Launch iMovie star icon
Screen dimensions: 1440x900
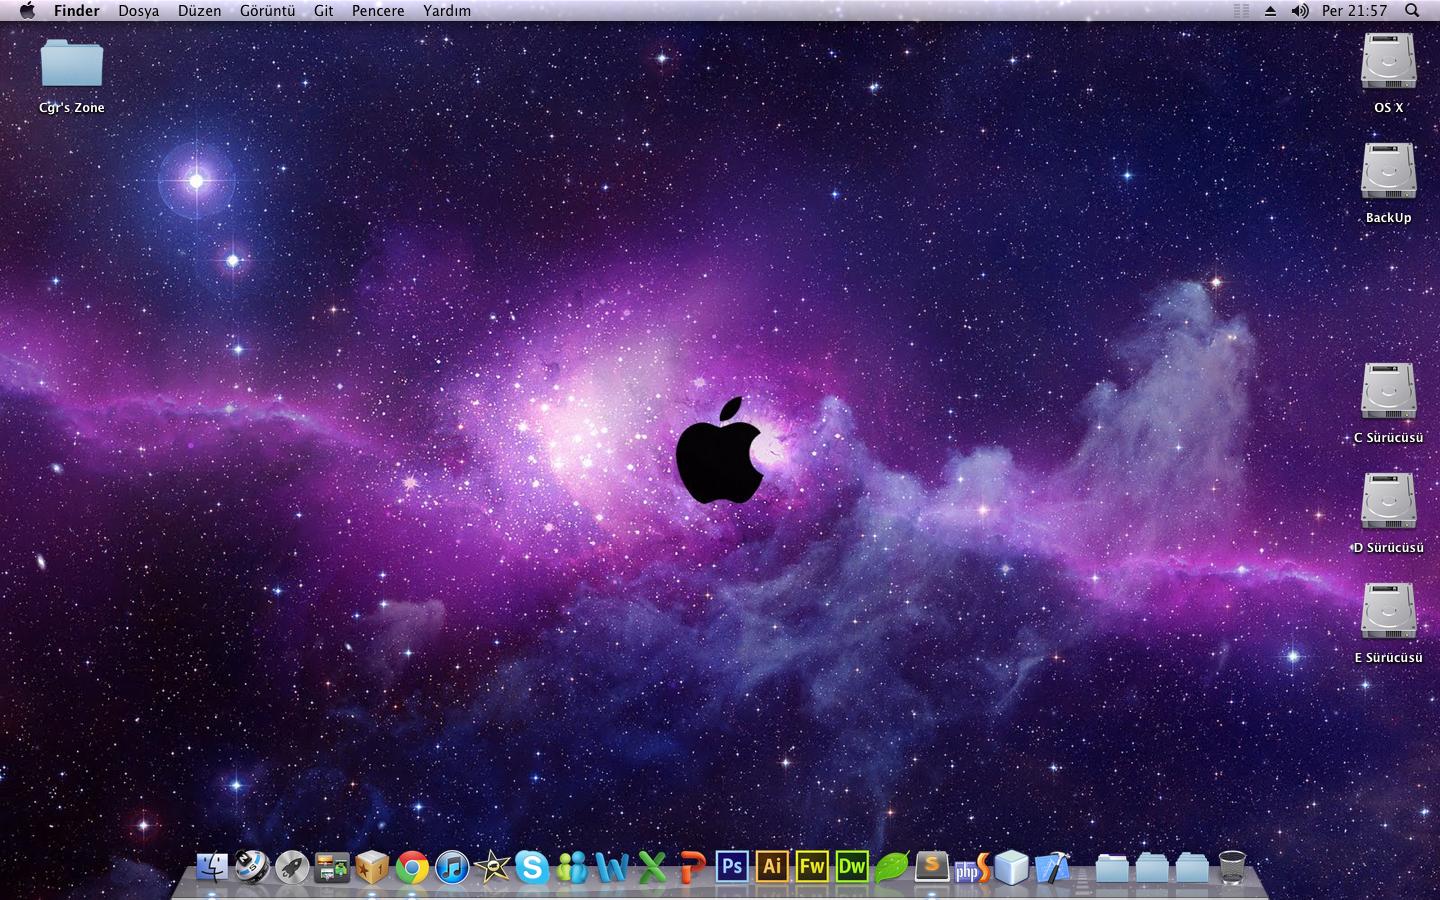click(x=492, y=867)
